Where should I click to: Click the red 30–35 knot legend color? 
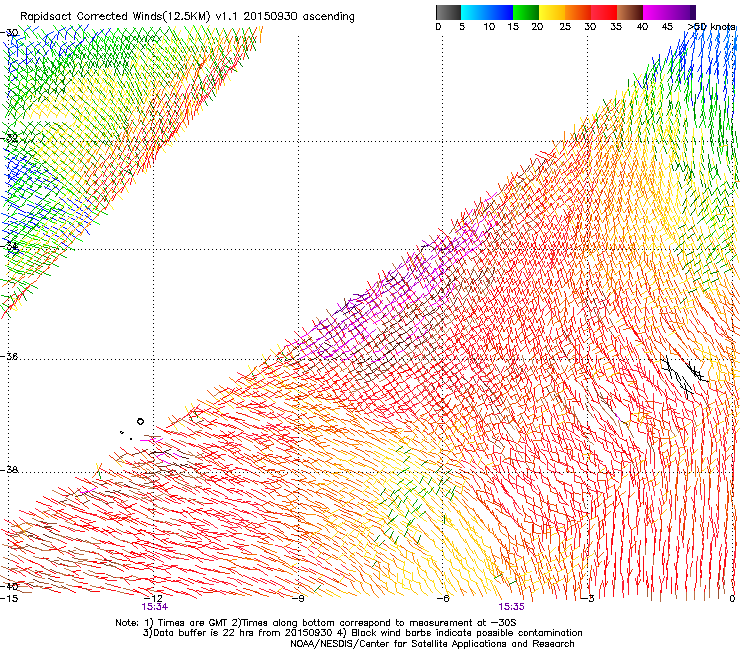(x=604, y=12)
